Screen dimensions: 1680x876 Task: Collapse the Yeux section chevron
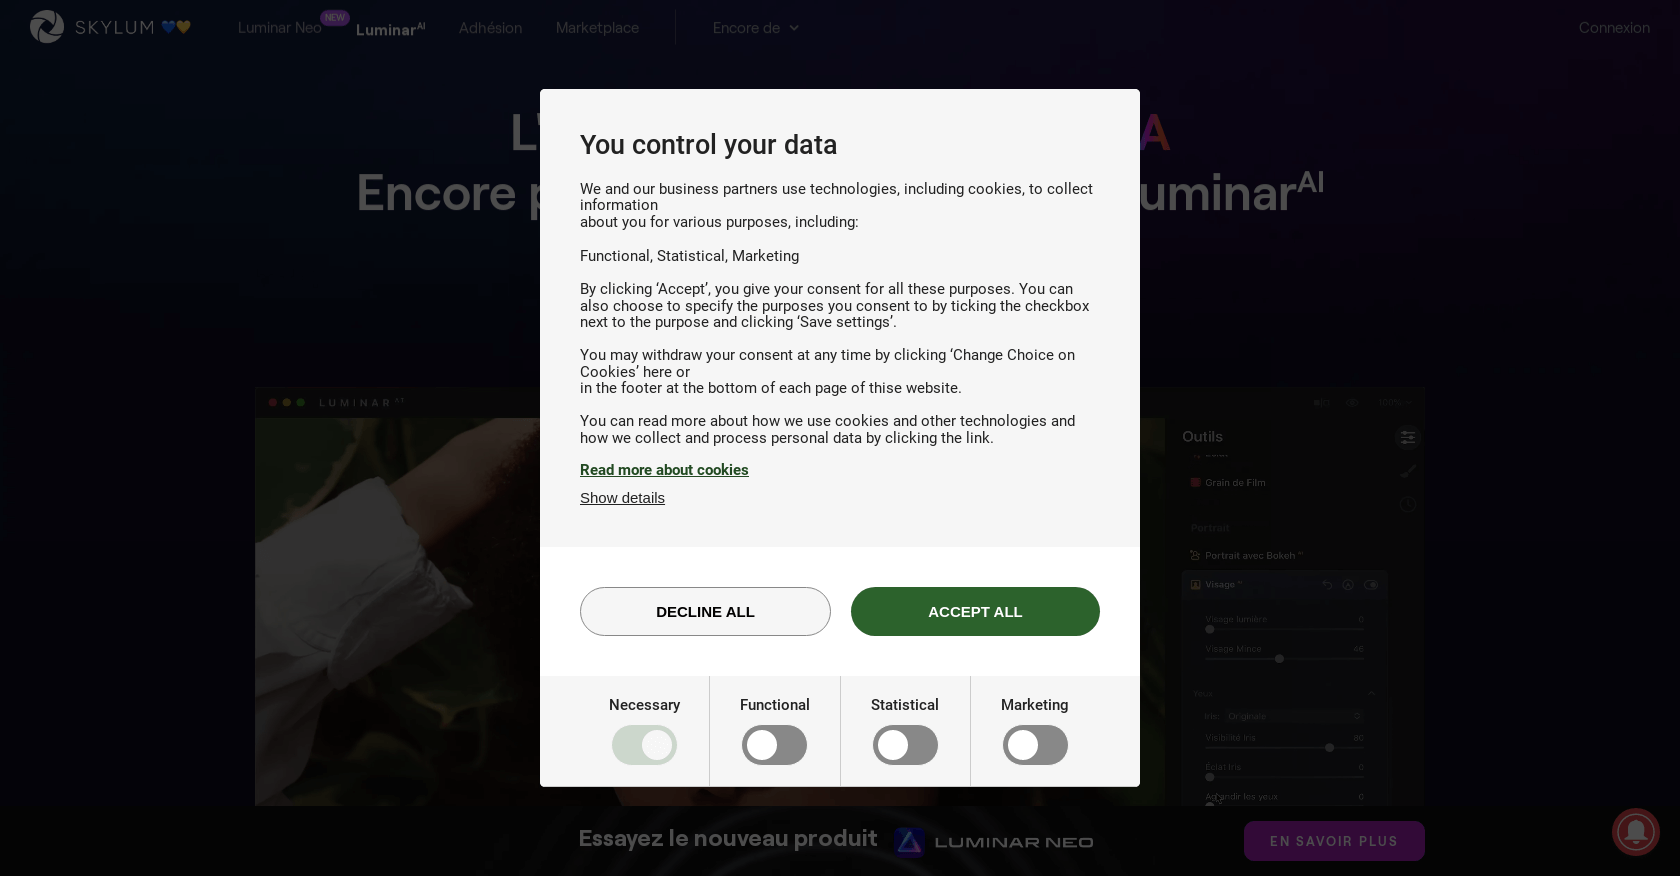click(x=1372, y=693)
